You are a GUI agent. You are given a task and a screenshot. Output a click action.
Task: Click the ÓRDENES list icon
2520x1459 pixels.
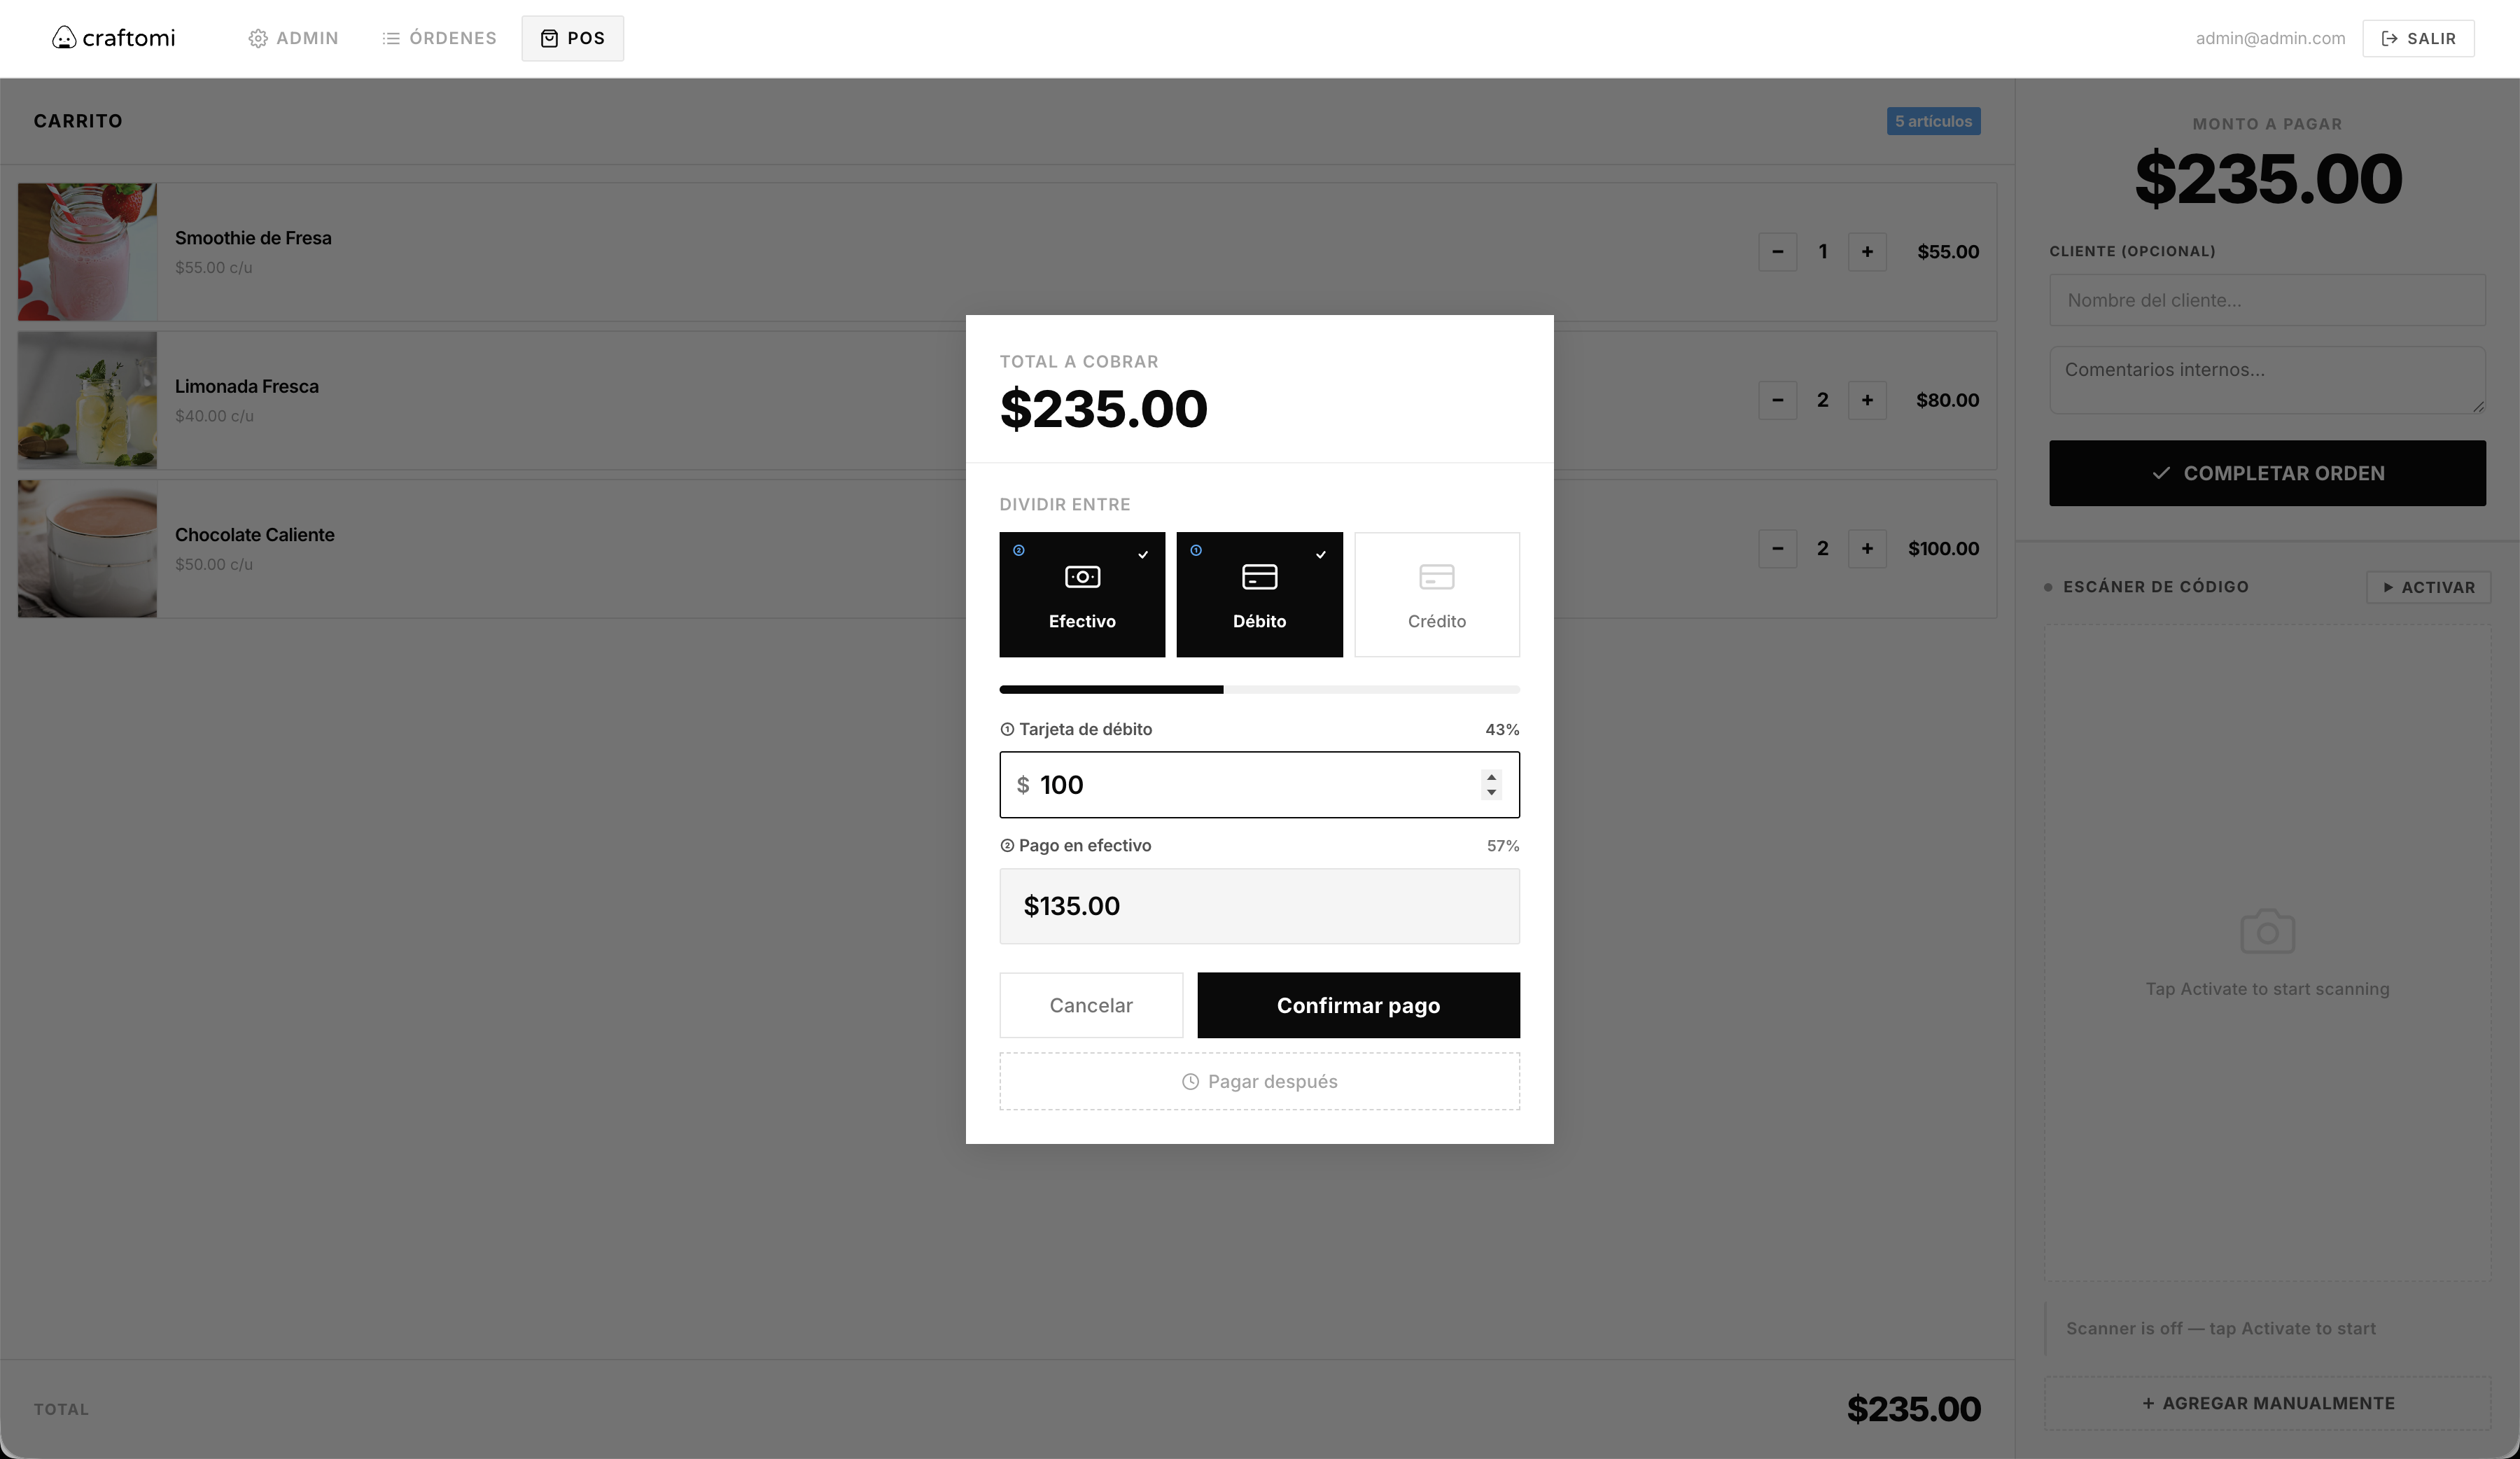point(391,38)
